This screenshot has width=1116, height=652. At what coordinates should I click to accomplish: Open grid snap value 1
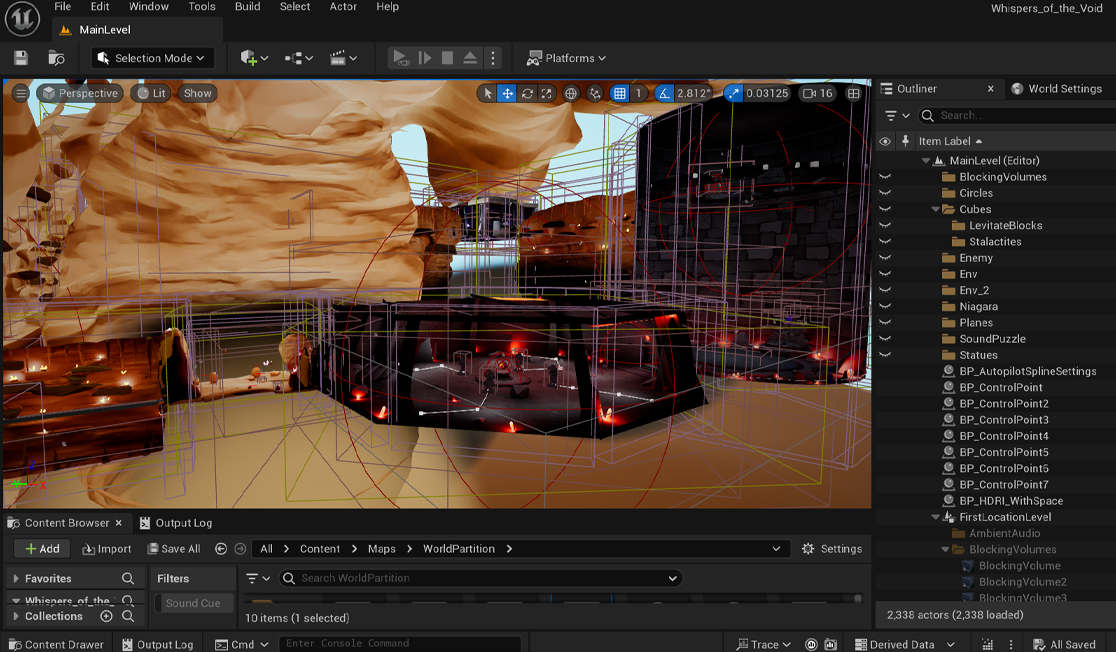point(638,93)
